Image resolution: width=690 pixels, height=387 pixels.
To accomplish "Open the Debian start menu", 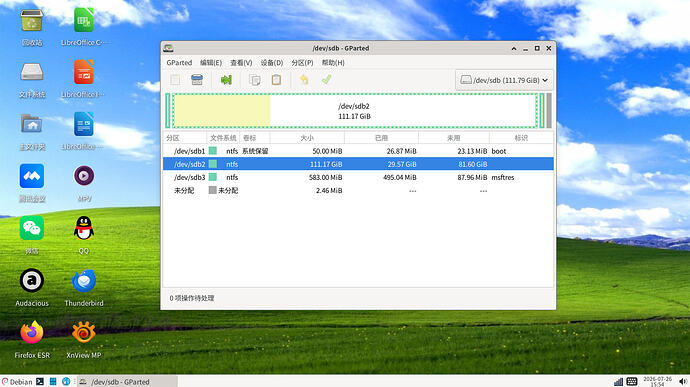I will 17,382.
